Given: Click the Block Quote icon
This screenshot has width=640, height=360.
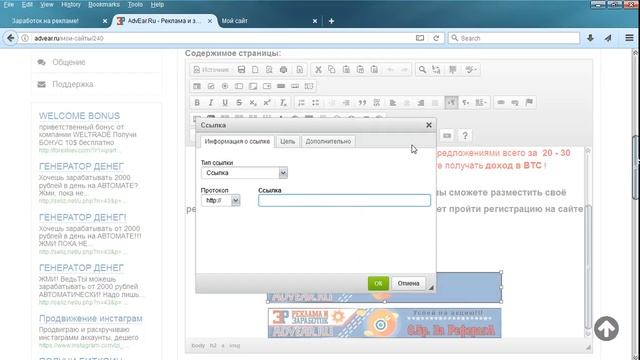Looking at the screenshot, I should [x=362, y=102].
